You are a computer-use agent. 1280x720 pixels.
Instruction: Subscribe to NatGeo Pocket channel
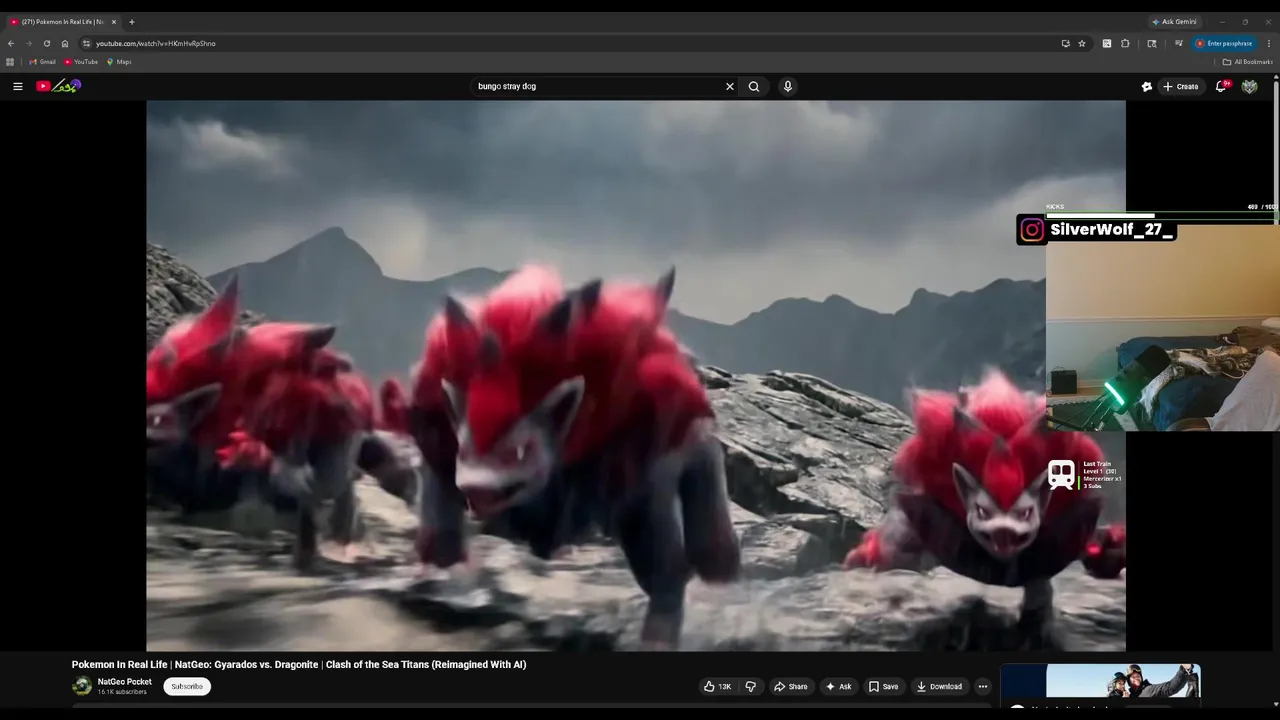point(187,686)
